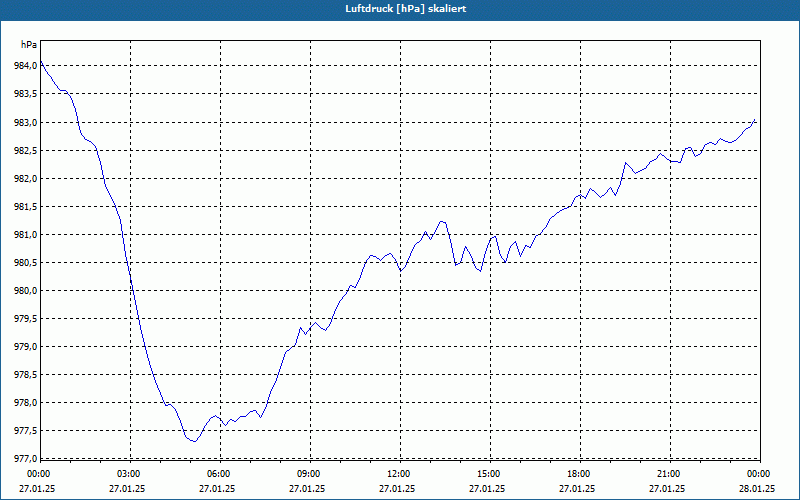
Task: Select the 06:00 time label
Action: pos(220,474)
